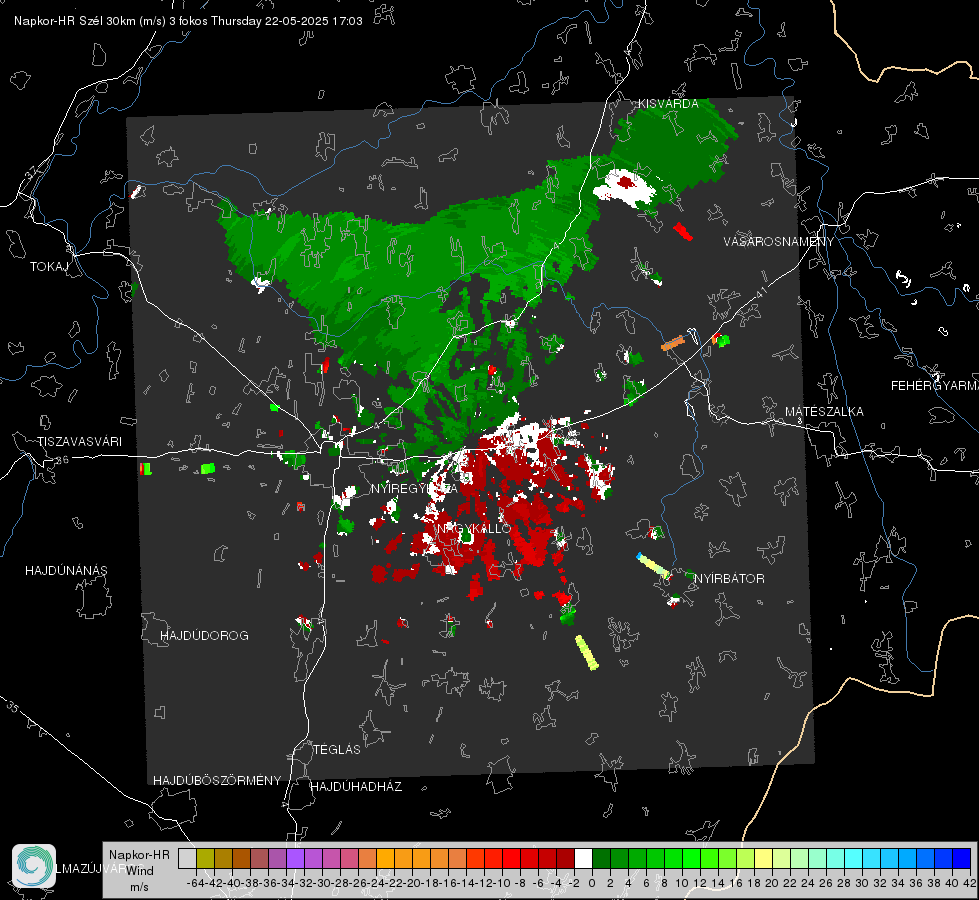
Task: Click the HAJDÚHADHÁZ label
Action: [356, 786]
